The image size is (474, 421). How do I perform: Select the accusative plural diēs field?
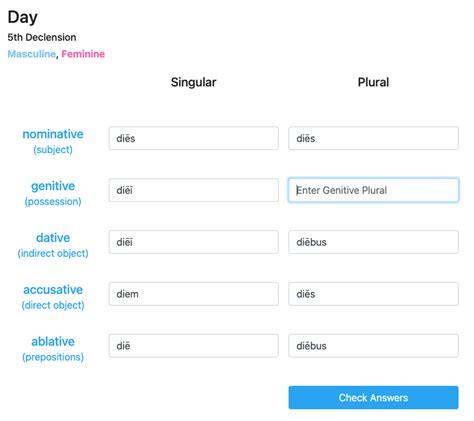(x=373, y=294)
